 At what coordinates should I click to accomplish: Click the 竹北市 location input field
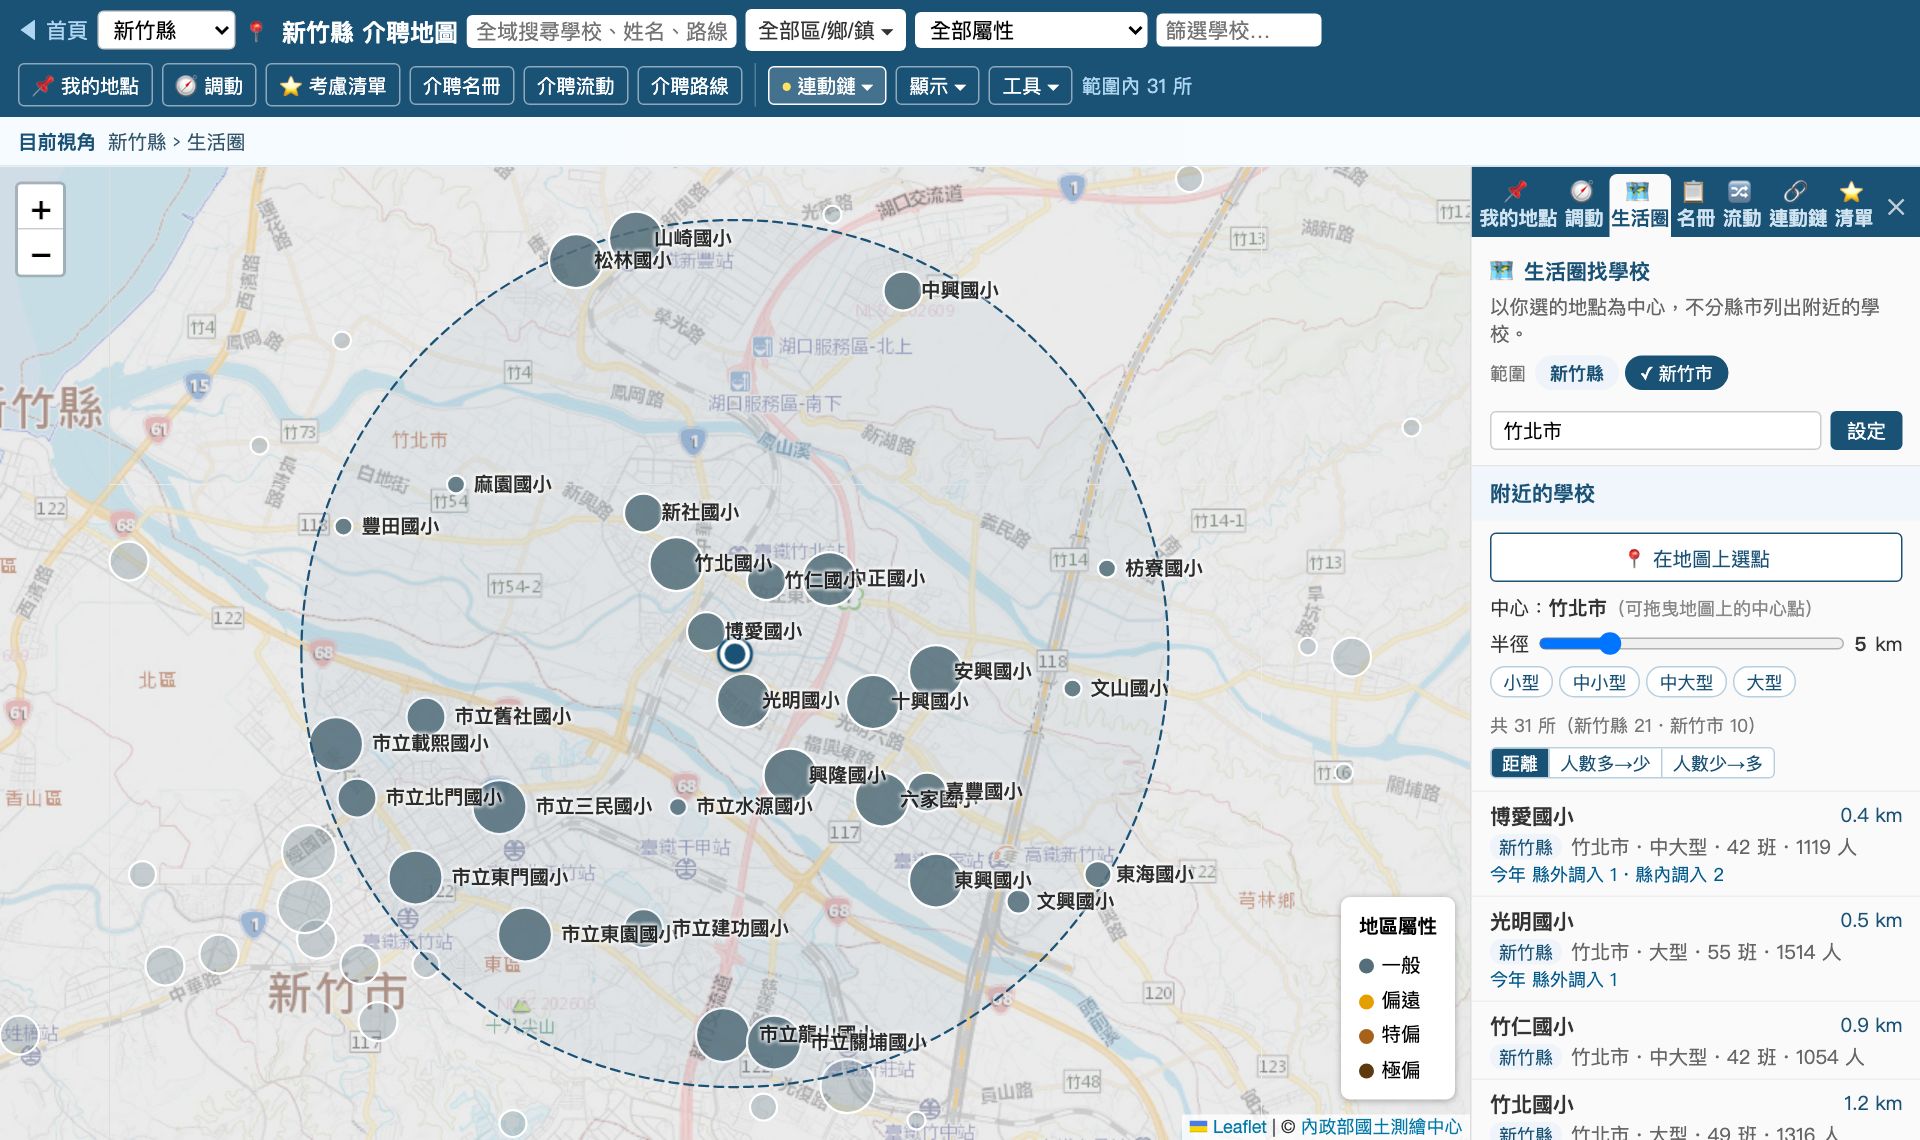1655,431
